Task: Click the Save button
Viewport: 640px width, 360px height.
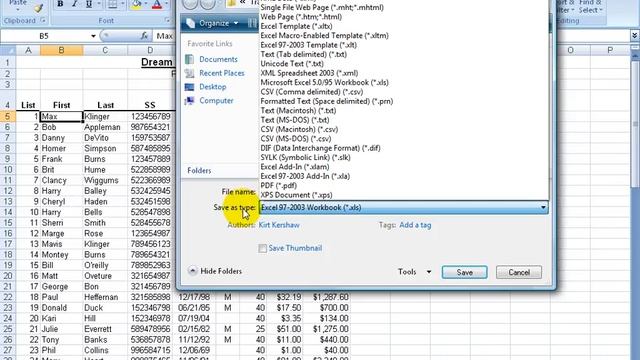Action: click(x=464, y=272)
